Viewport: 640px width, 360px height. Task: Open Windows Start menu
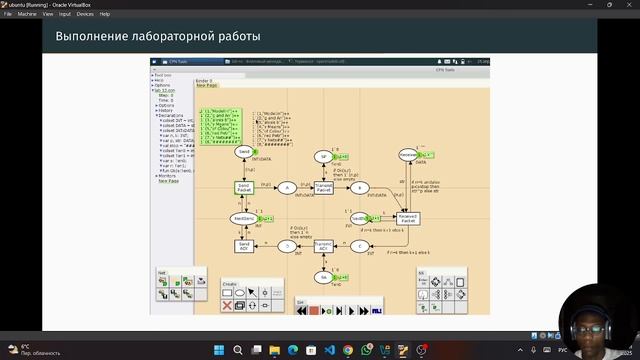point(219,350)
